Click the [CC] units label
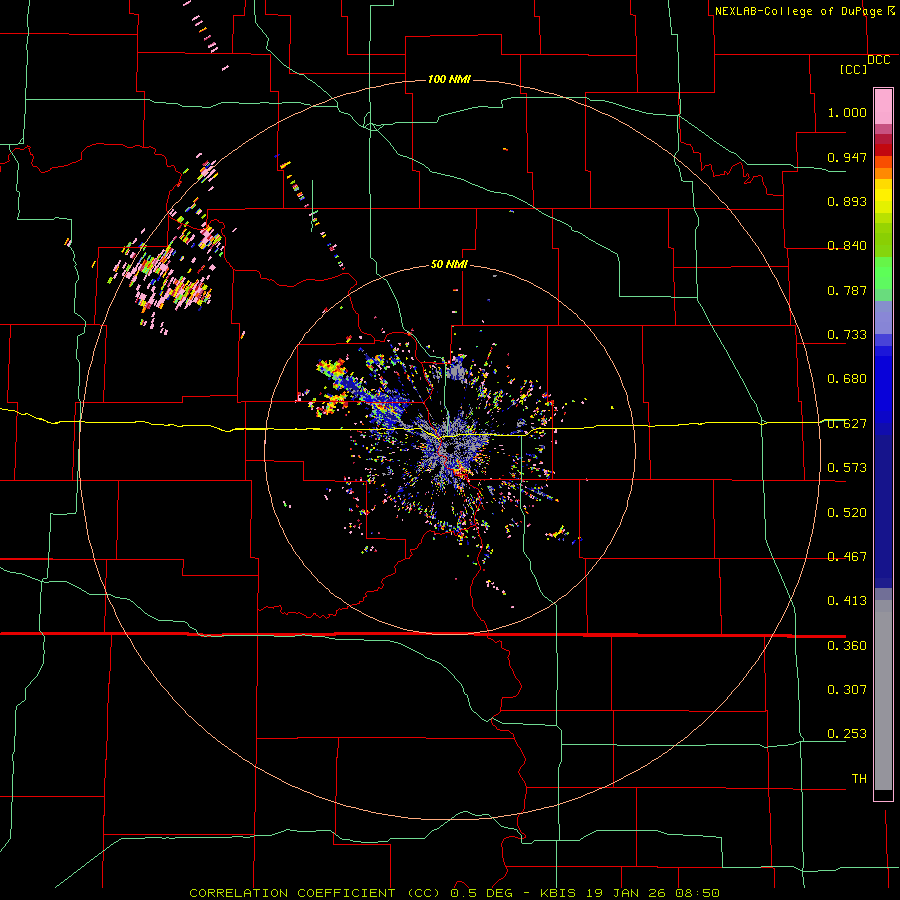Viewport: 900px width, 900px height. tap(854, 69)
